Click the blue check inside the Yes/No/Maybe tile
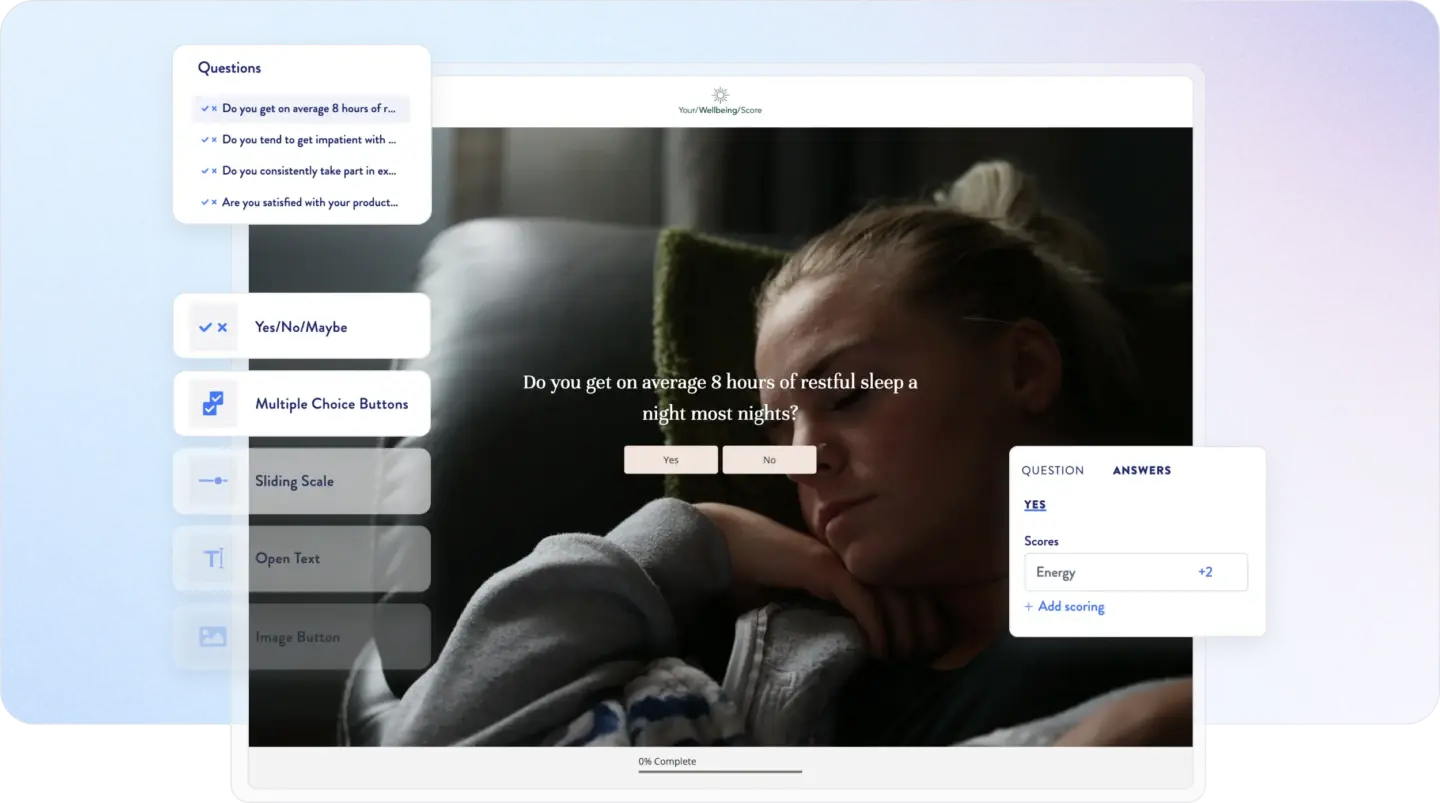This screenshot has height=803, width=1440. tap(207, 325)
